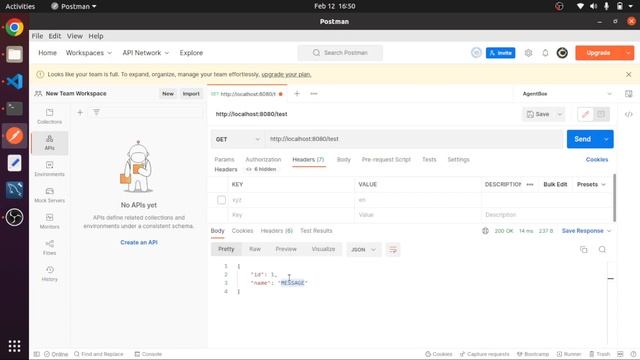Image resolution: width=640 pixels, height=360 pixels.
Task: Open Monitors in the sidebar
Action: (x=49, y=221)
